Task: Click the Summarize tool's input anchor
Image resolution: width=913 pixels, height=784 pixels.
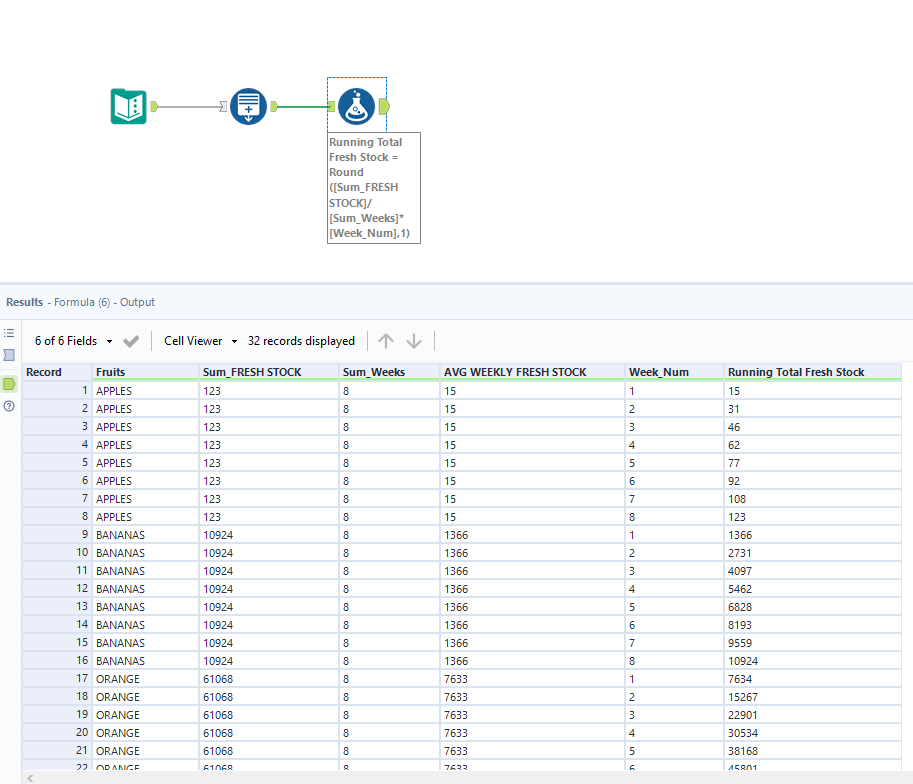Action: click(224, 105)
